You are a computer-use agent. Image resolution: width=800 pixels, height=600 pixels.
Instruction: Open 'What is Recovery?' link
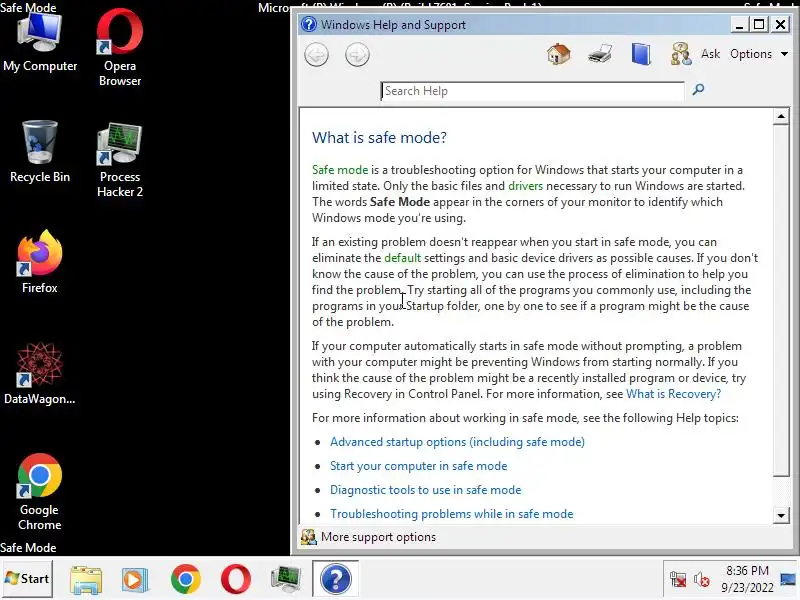point(673,394)
